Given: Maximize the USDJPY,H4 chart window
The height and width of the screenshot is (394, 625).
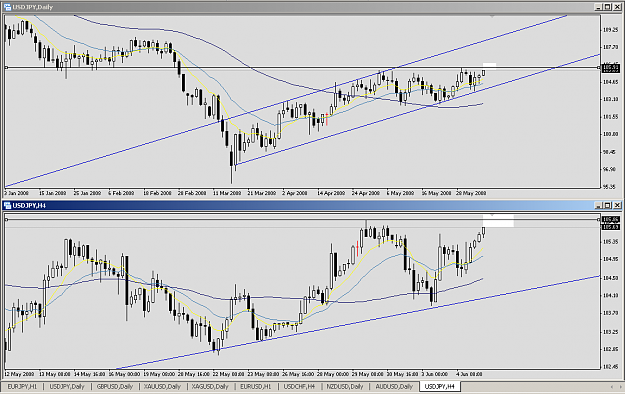Looking at the screenshot, I should click(608, 205).
